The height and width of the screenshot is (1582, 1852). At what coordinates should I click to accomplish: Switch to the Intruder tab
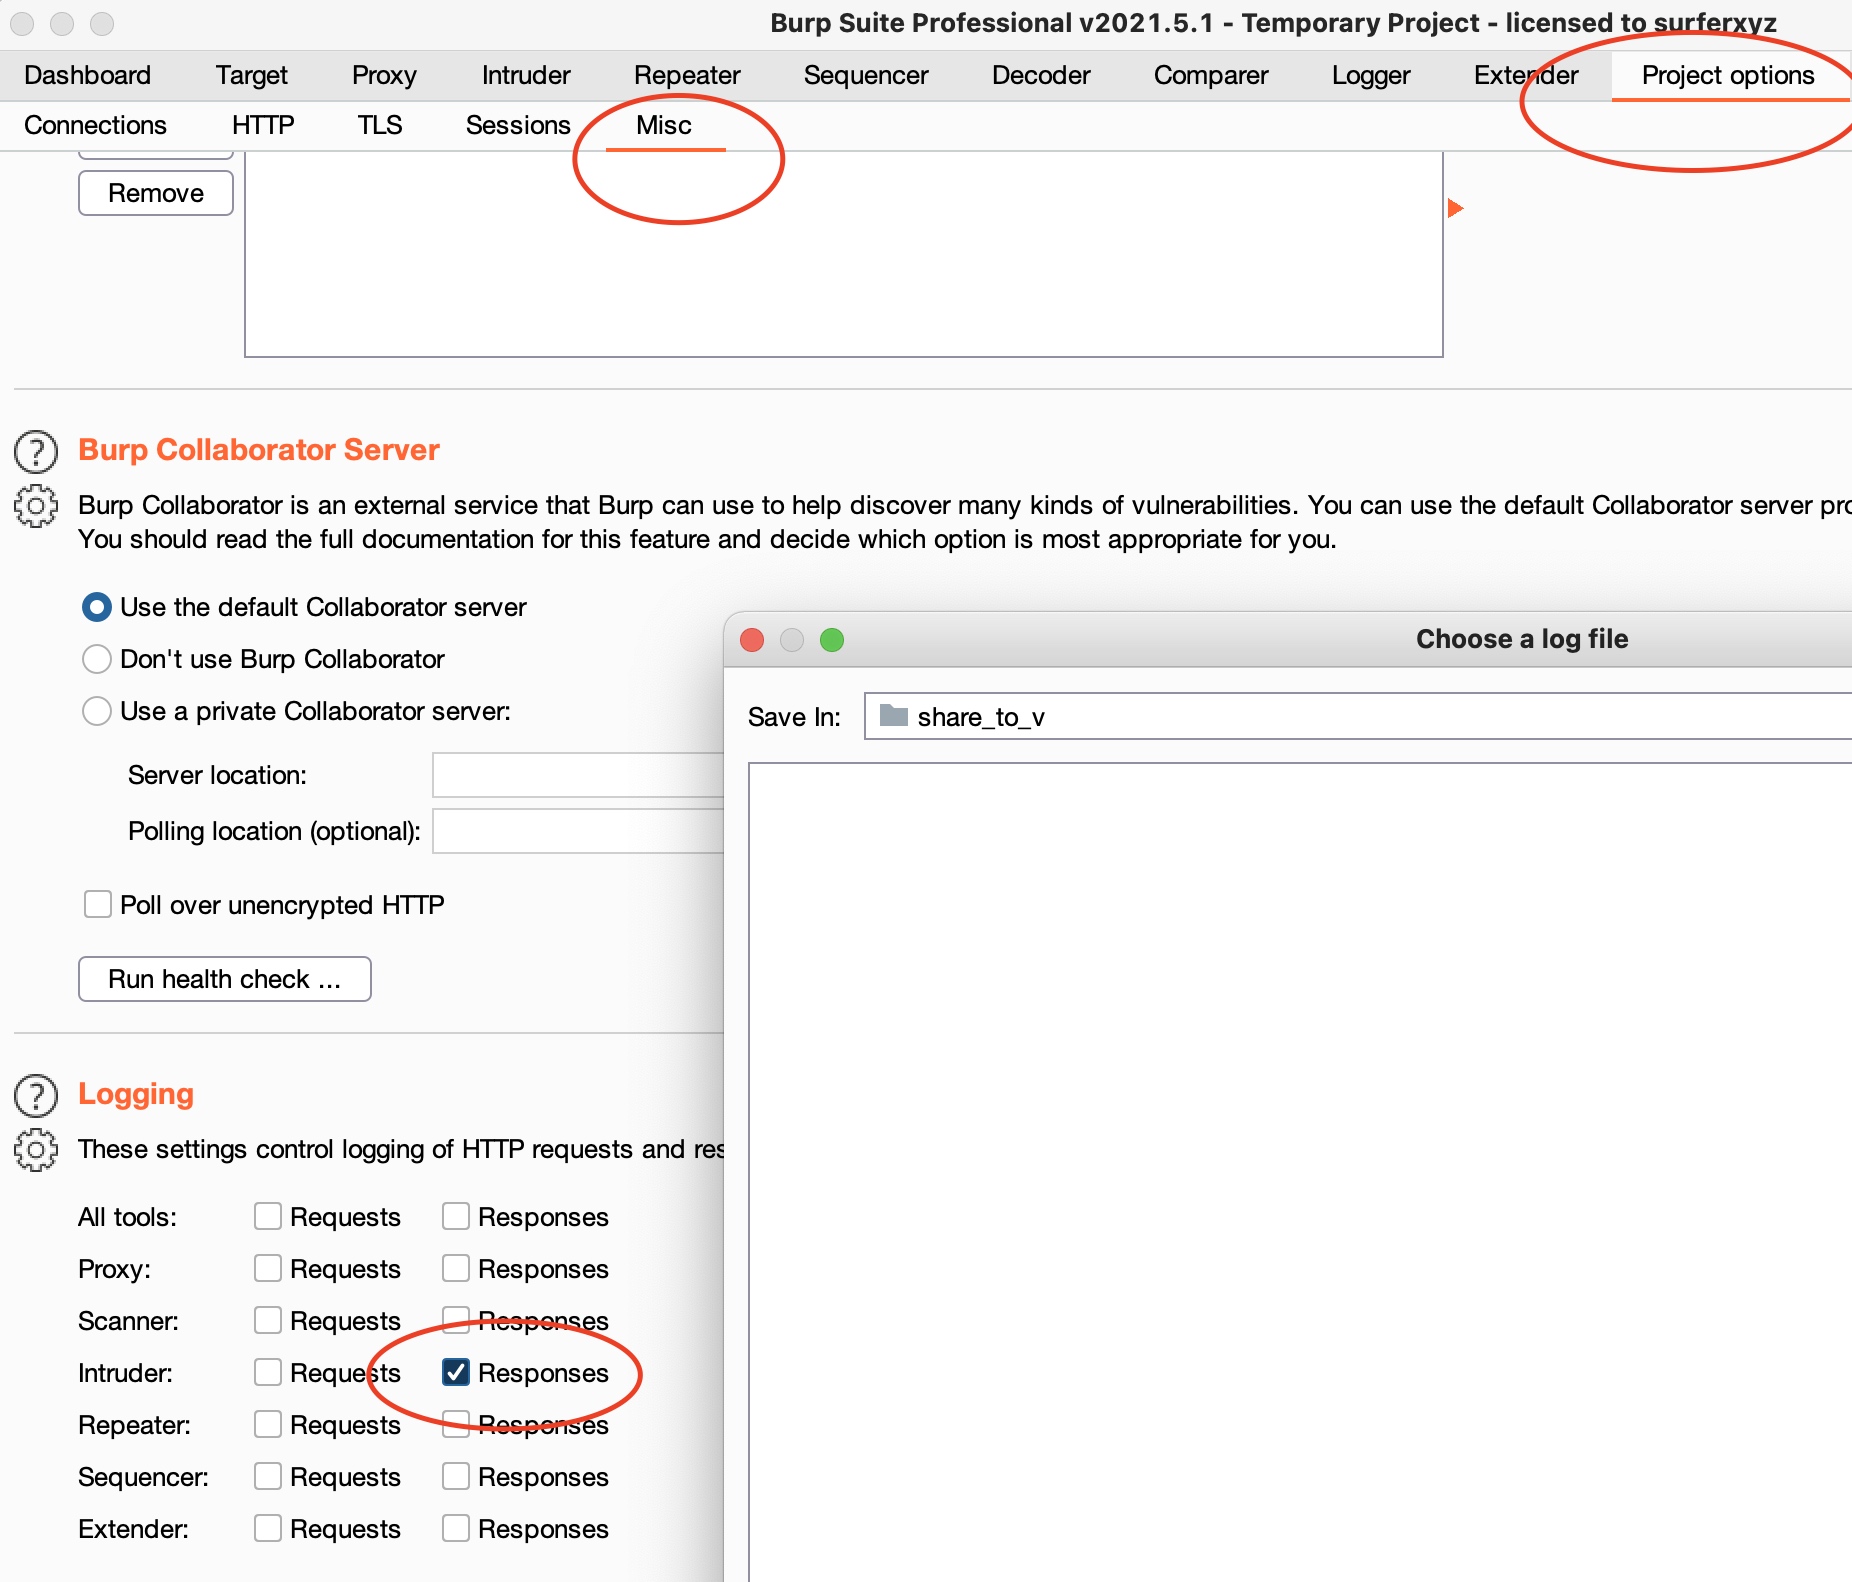[x=526, y=75]
